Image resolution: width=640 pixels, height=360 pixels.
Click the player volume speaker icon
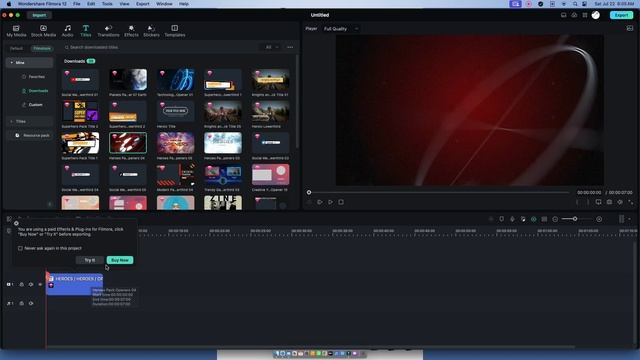[620, 202]
